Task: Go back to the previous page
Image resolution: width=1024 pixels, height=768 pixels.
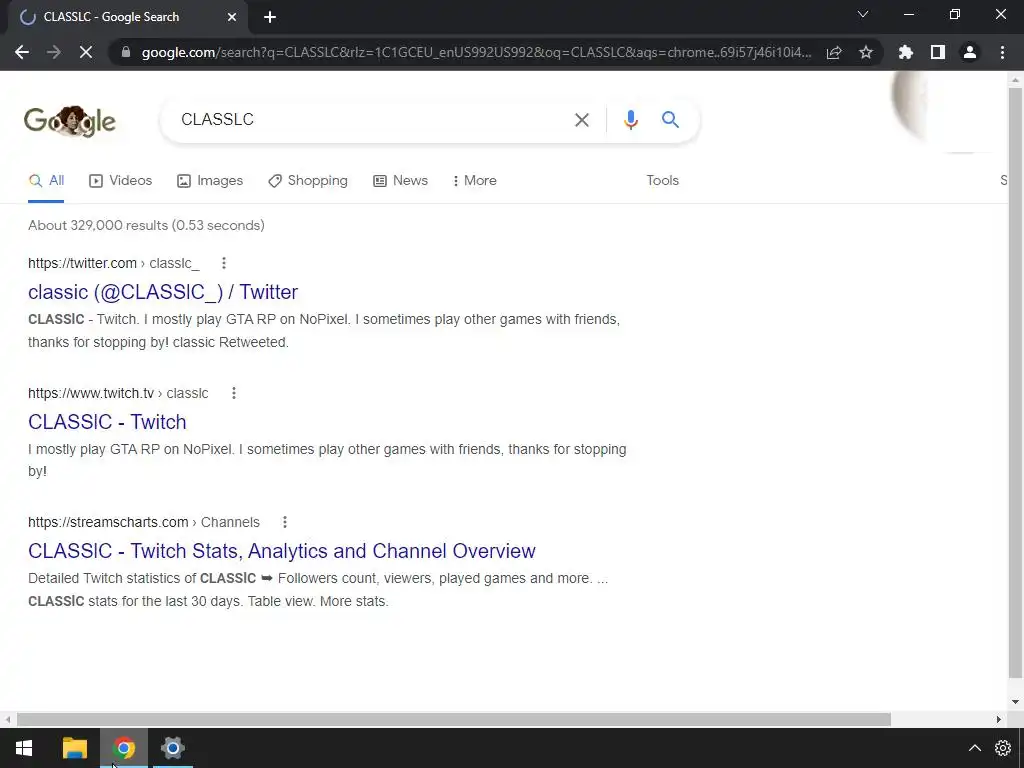Action: coord(22,52)
